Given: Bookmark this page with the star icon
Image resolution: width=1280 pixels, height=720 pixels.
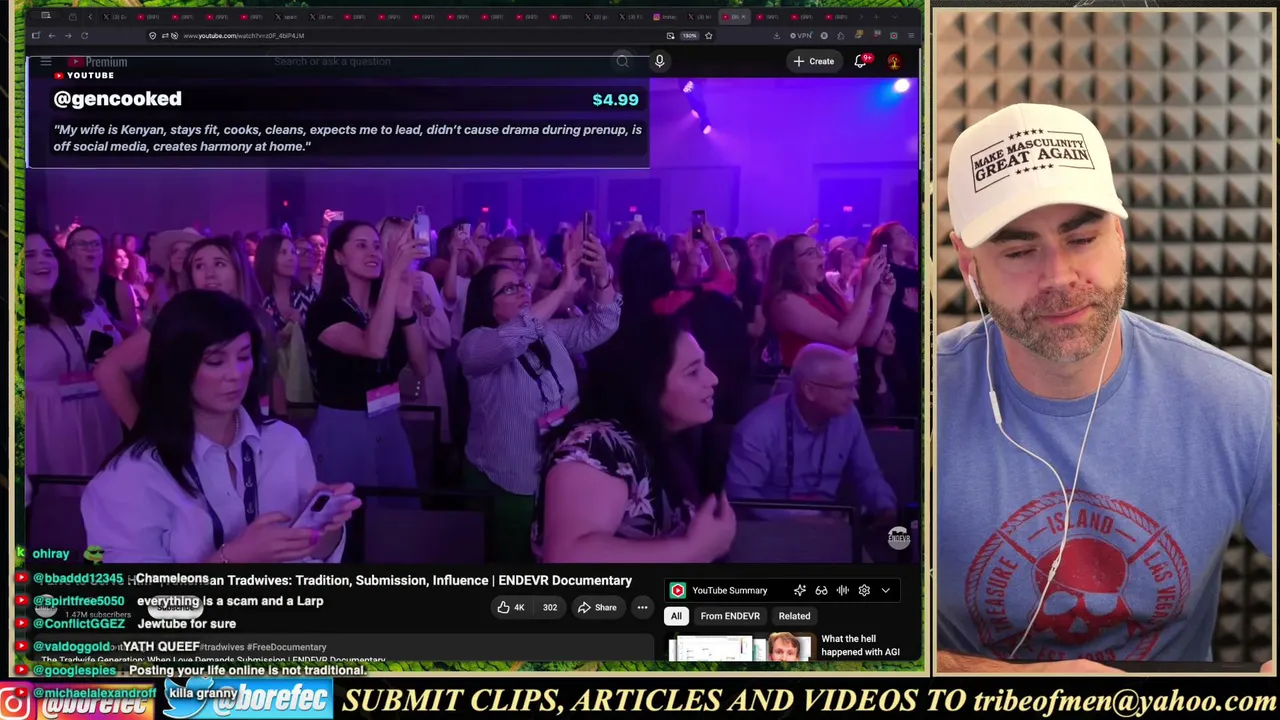Looking at the screenshot, I should pyautogui.click(x=708, y=36).
